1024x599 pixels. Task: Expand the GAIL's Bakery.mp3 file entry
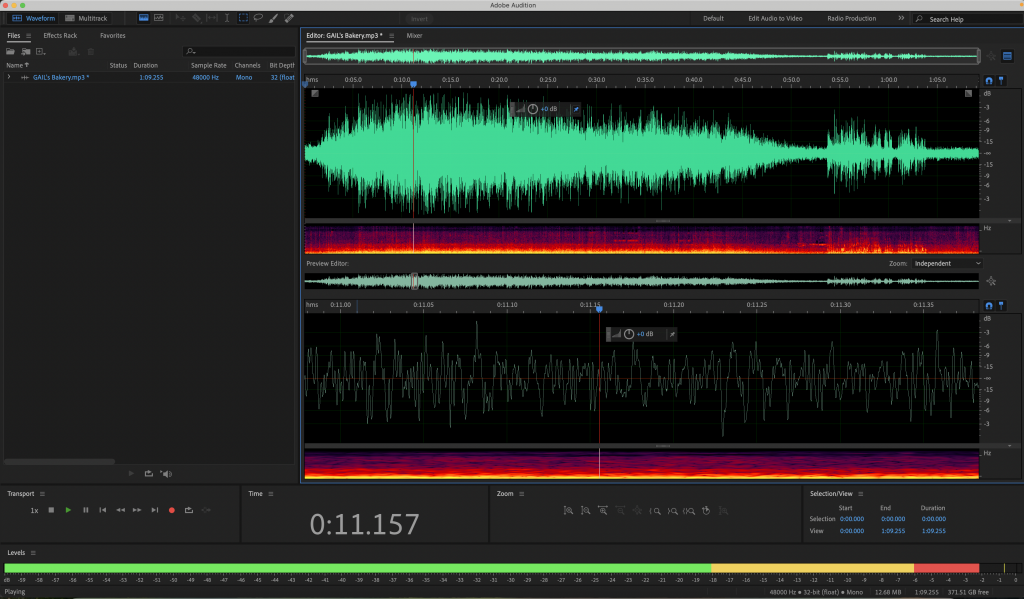[x=9, y=77]
